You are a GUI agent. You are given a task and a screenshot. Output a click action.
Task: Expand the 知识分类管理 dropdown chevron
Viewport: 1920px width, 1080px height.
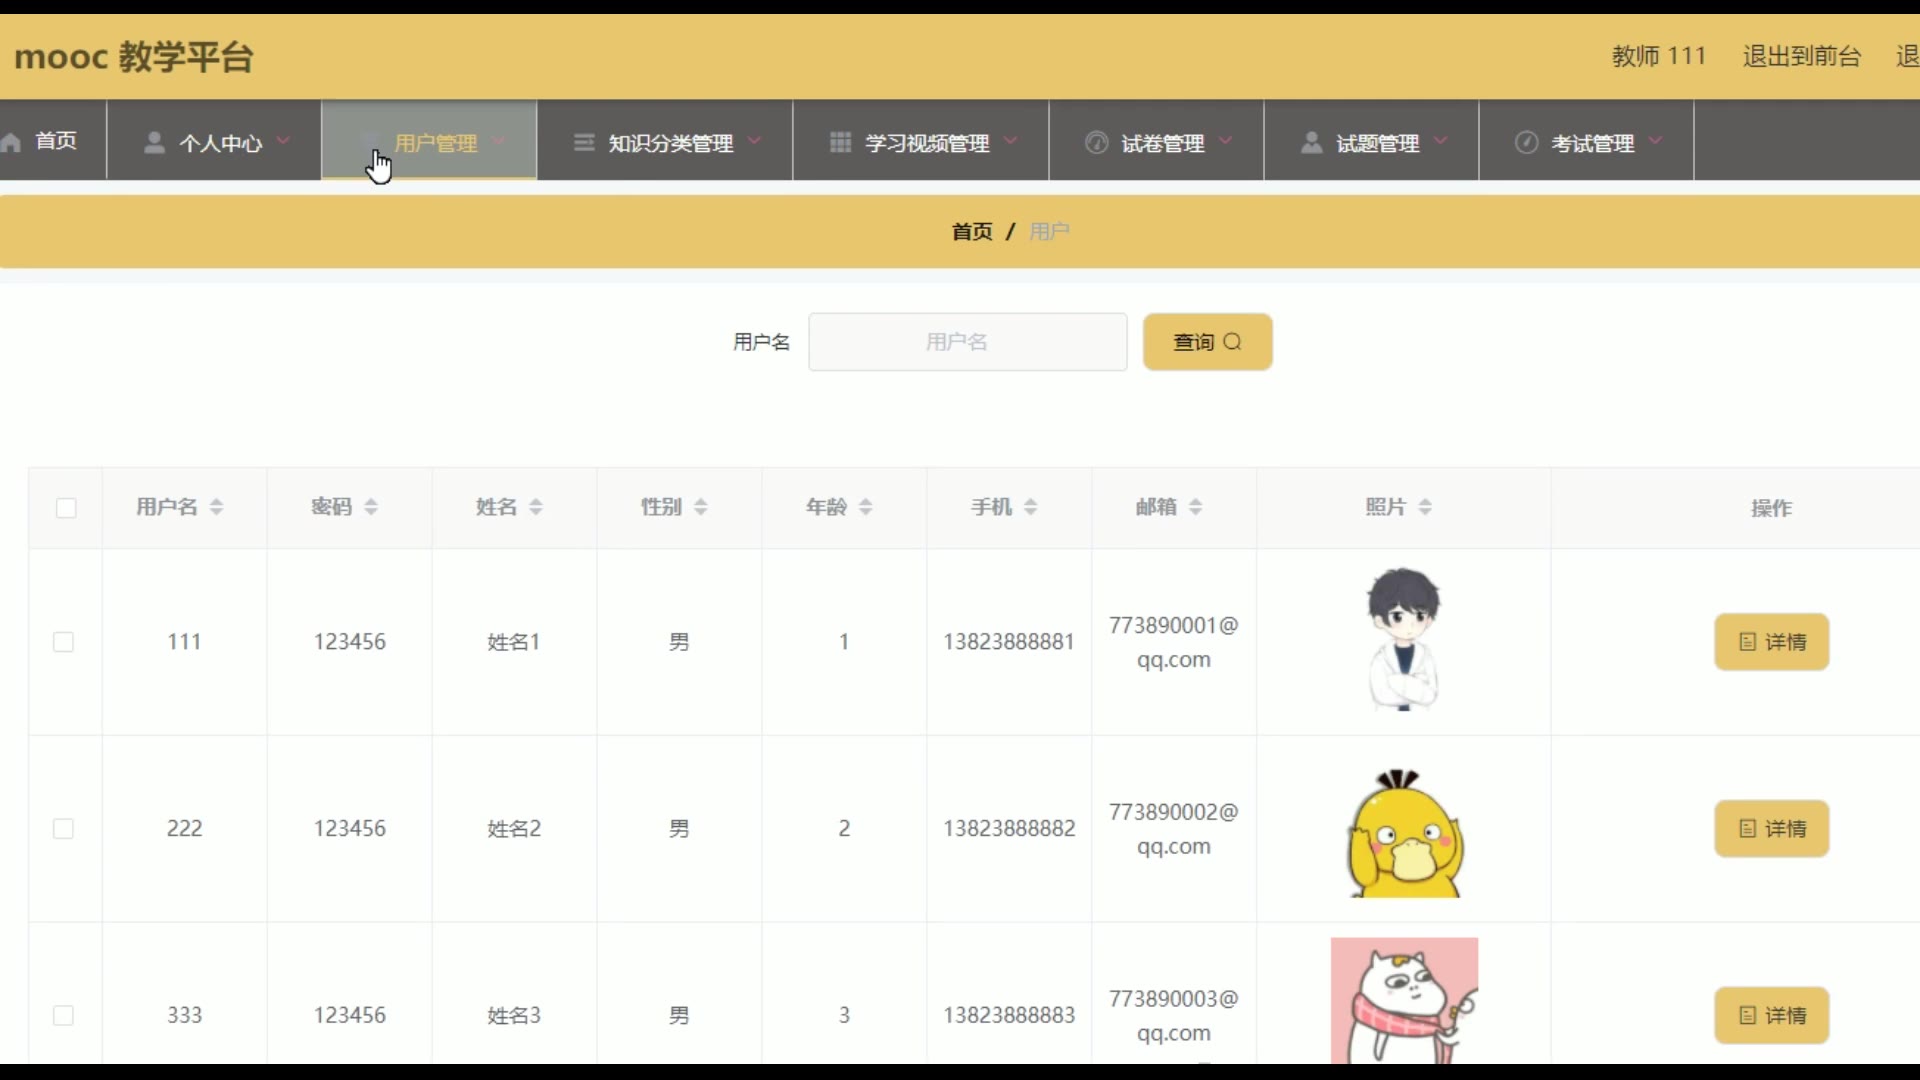[x=754, y=140]
